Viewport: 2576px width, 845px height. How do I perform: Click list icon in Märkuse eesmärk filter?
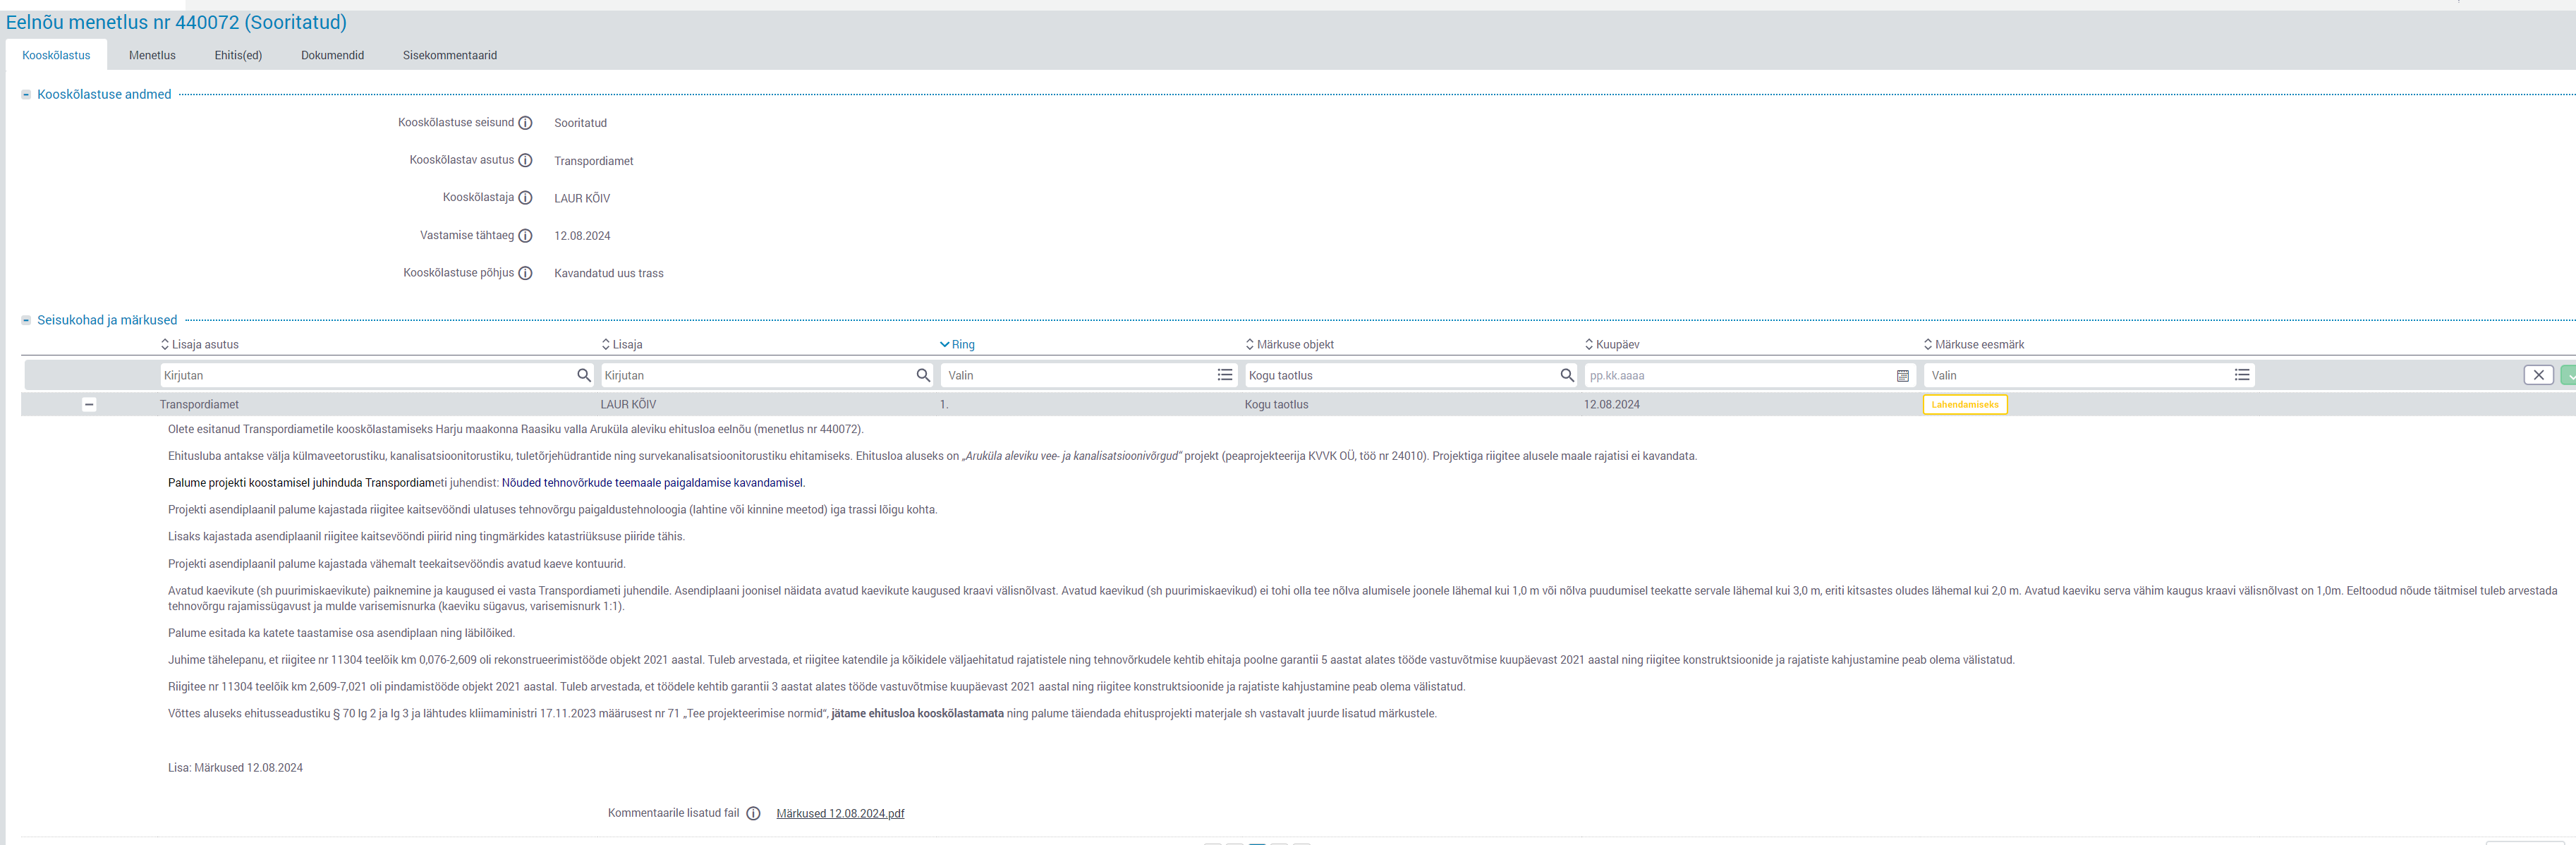click(2242, 375)
